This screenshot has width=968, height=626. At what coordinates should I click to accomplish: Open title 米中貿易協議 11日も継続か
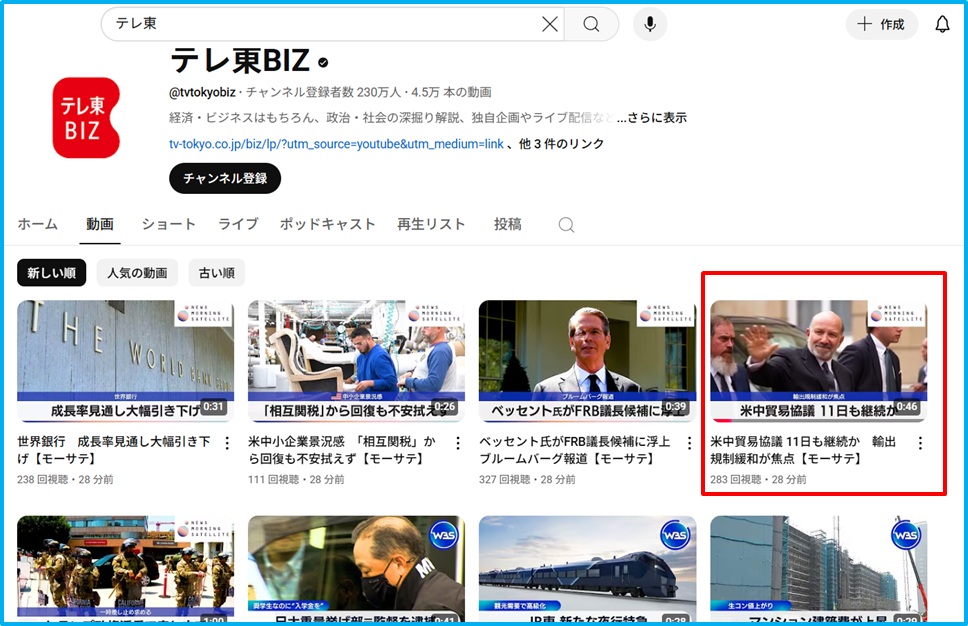(x=803, y=450)
